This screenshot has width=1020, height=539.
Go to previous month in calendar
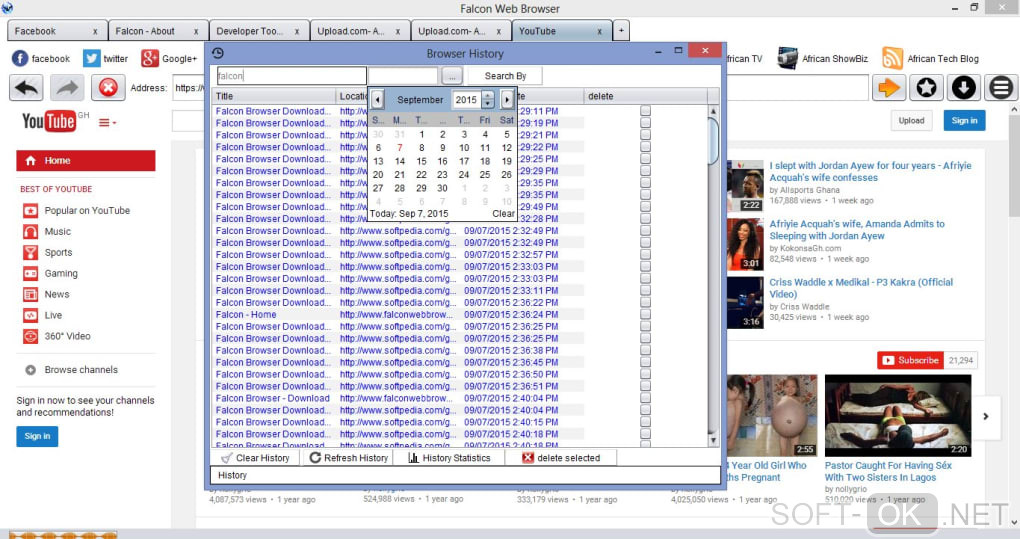[377, 99]
